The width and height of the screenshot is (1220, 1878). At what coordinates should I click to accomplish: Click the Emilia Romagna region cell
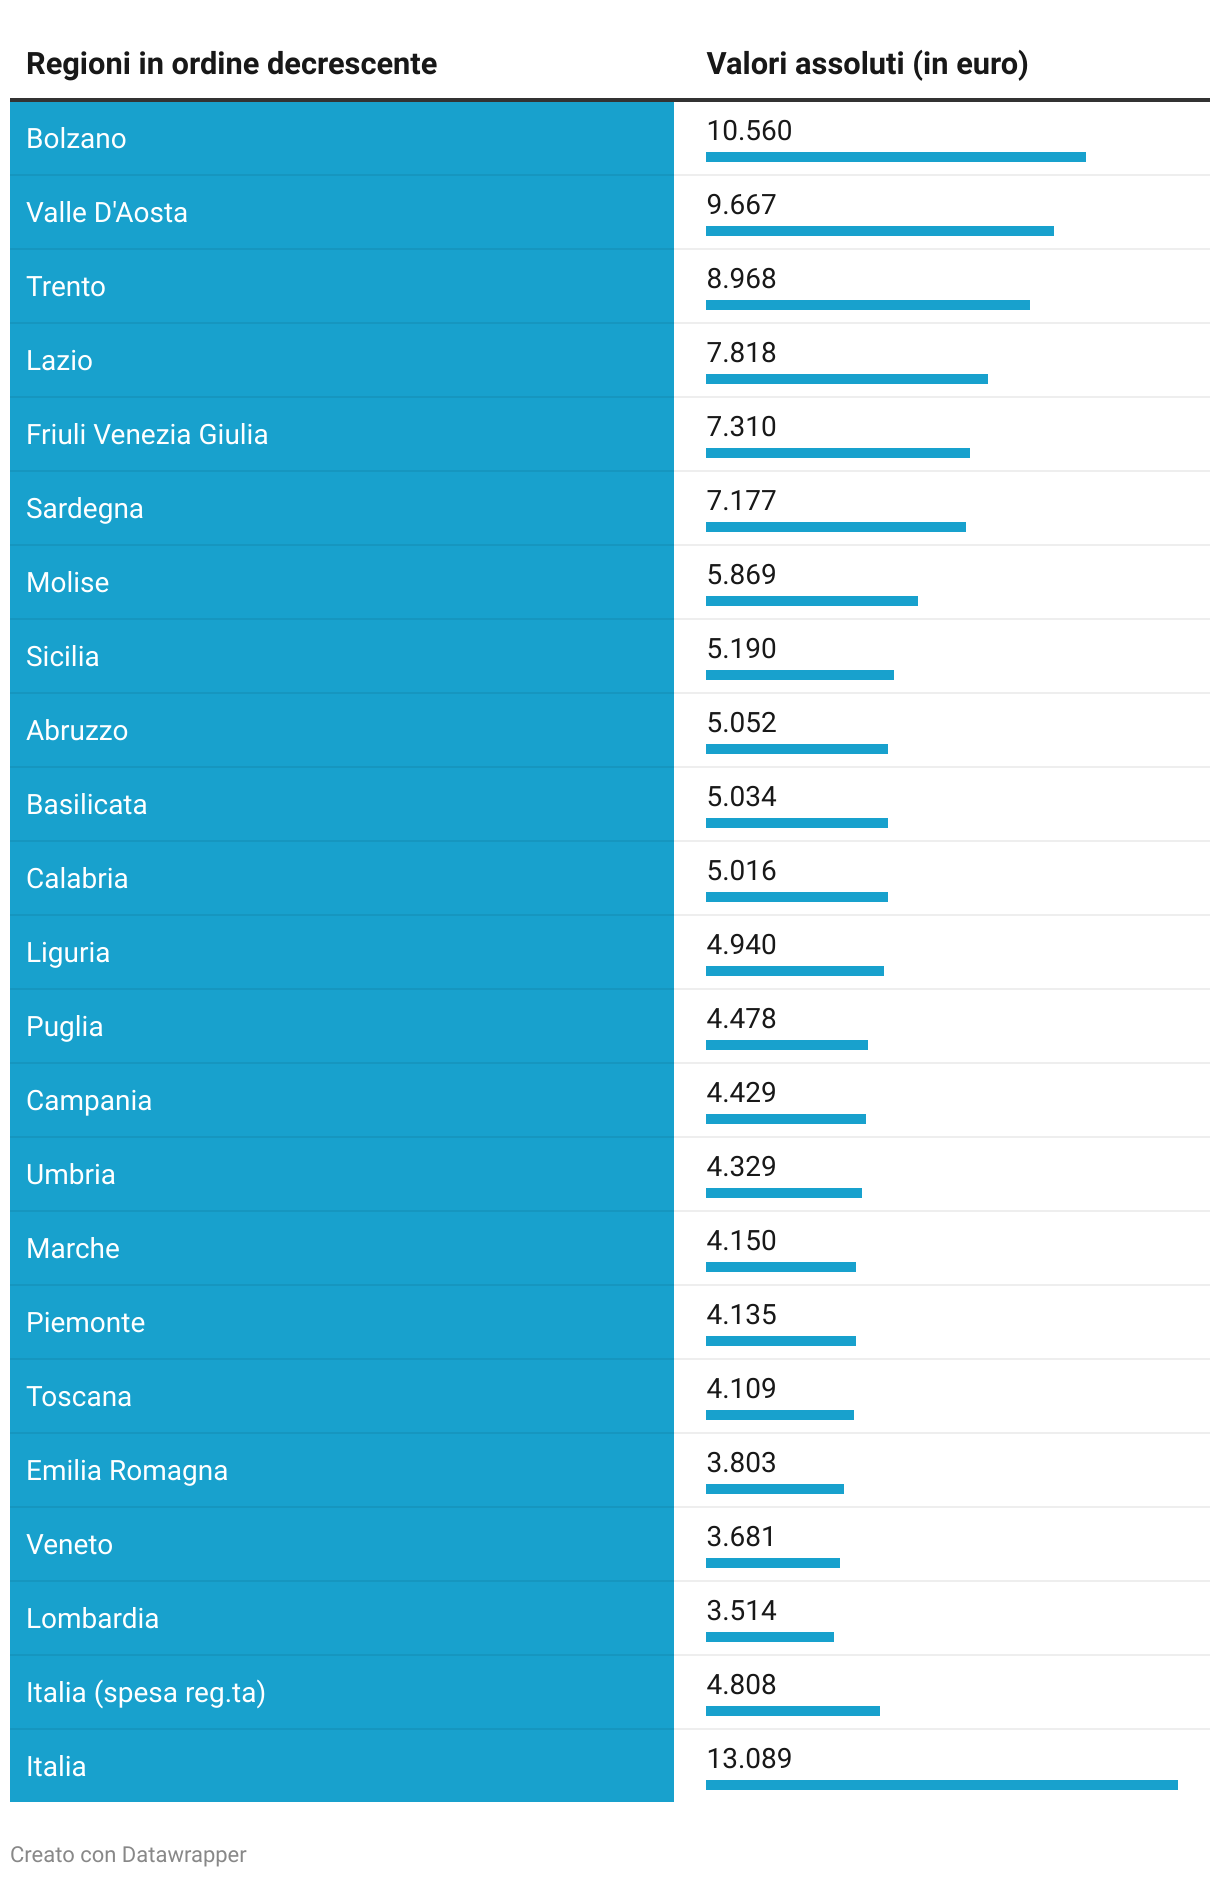[342, 1470]
